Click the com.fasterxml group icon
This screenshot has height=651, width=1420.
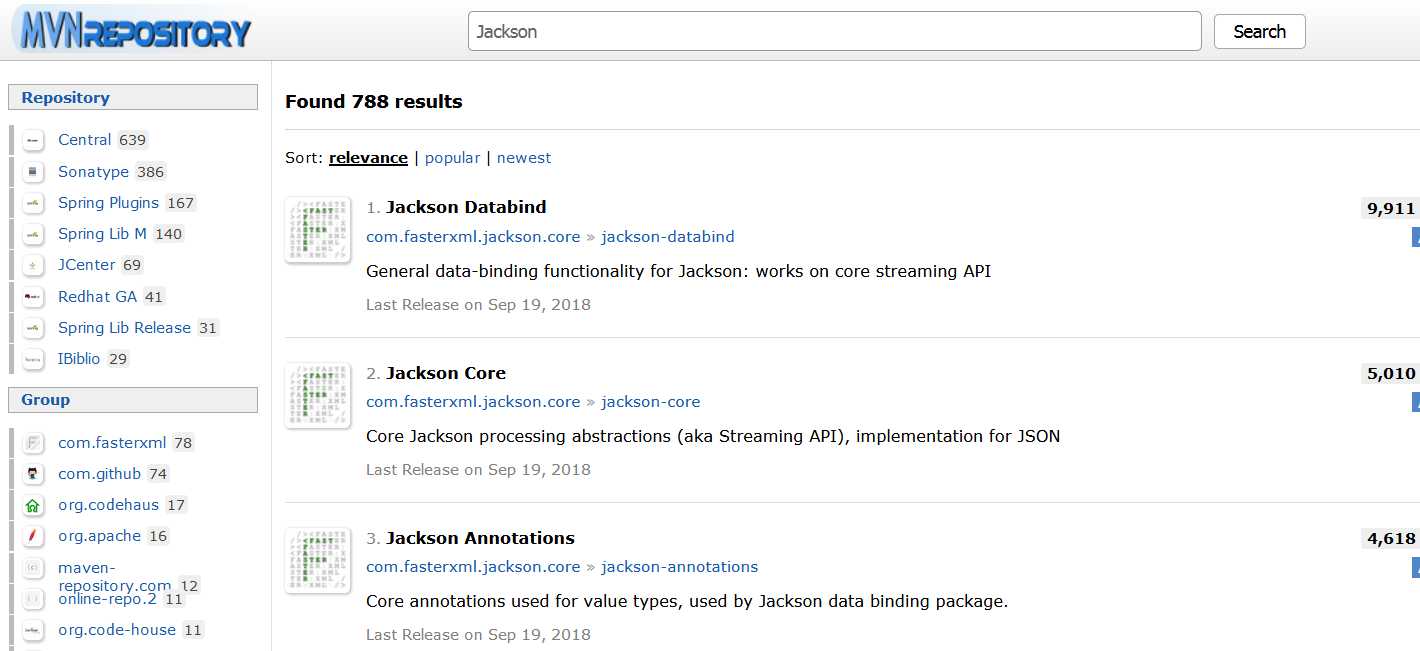(x=33, y=443)
